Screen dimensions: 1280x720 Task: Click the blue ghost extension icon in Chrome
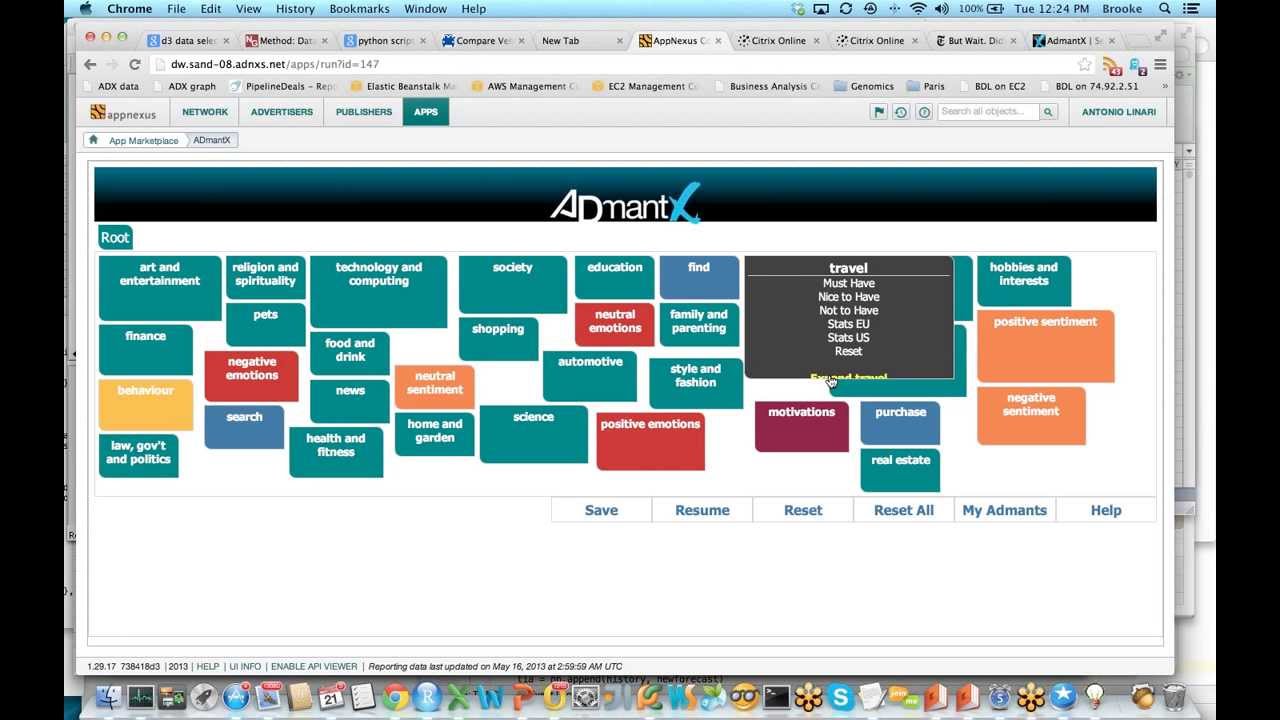pyautogui.click(x=1136, y=66)
